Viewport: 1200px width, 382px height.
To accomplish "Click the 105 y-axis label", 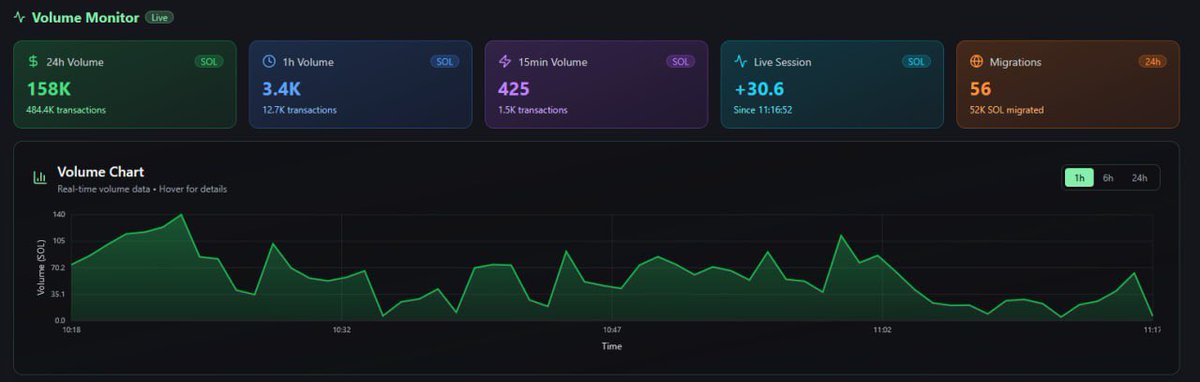I will (x=59, y=241).
